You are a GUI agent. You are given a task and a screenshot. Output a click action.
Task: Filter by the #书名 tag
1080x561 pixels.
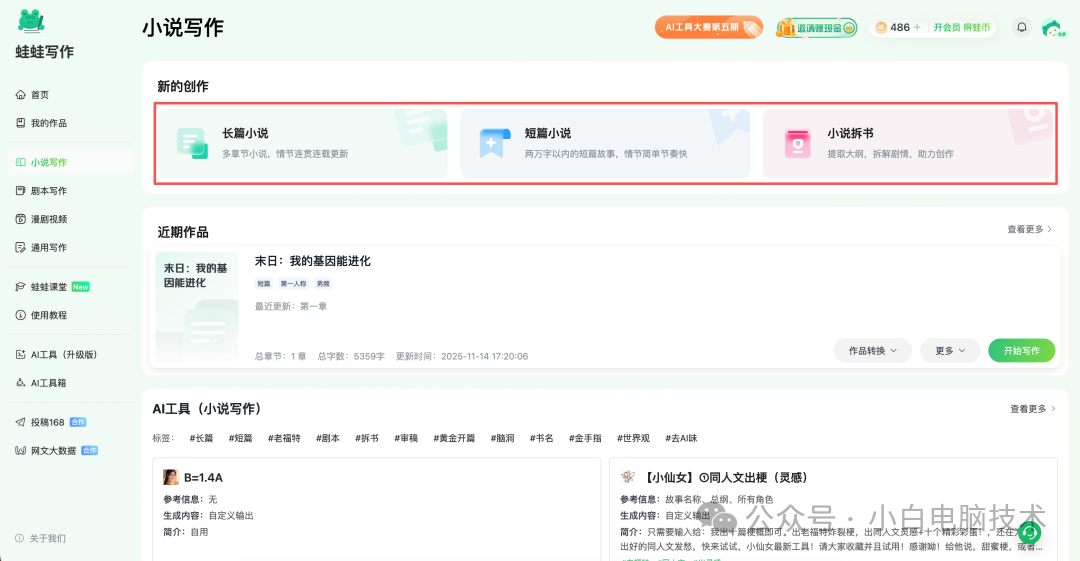tap(541, 438)
